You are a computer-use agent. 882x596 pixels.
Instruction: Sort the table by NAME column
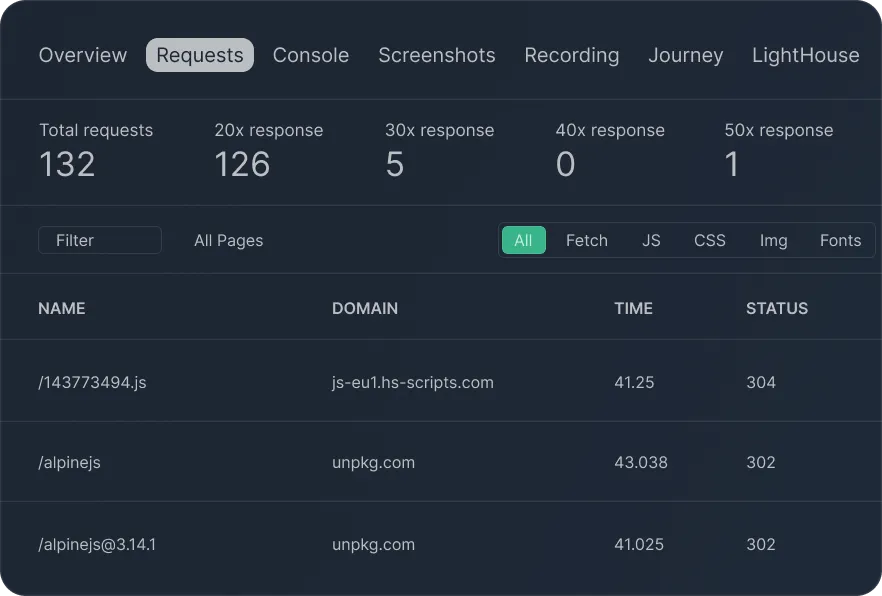62,308
